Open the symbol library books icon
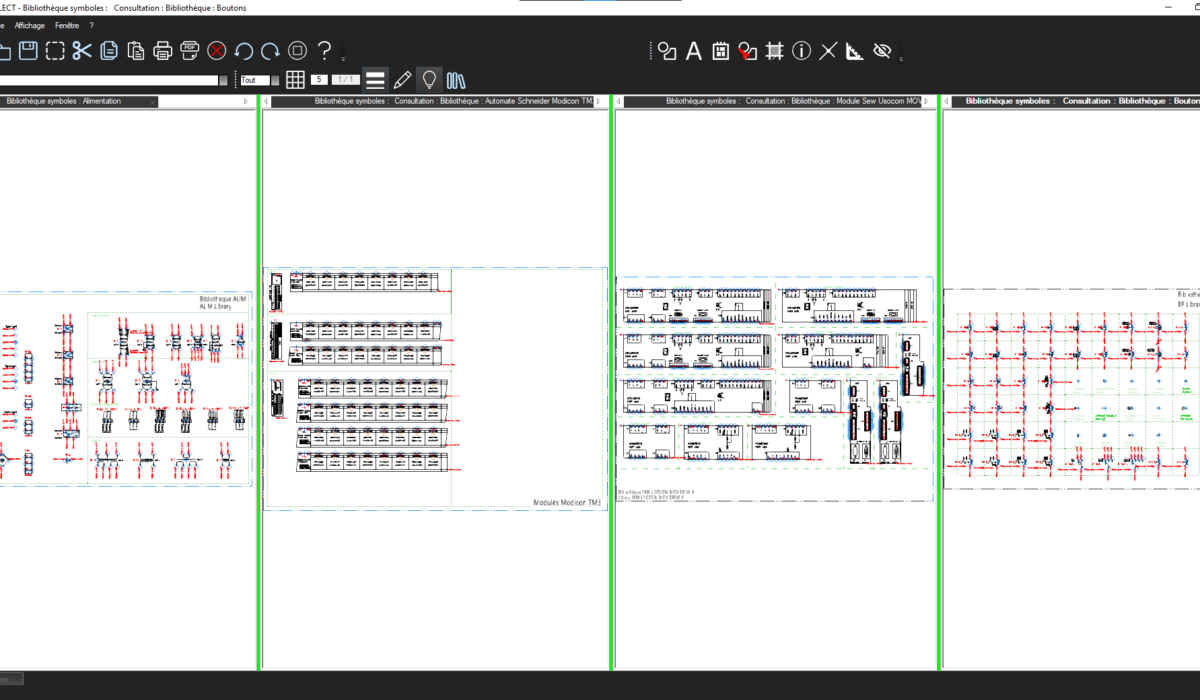Screen dimensions: 1200x700 point(457,80)
